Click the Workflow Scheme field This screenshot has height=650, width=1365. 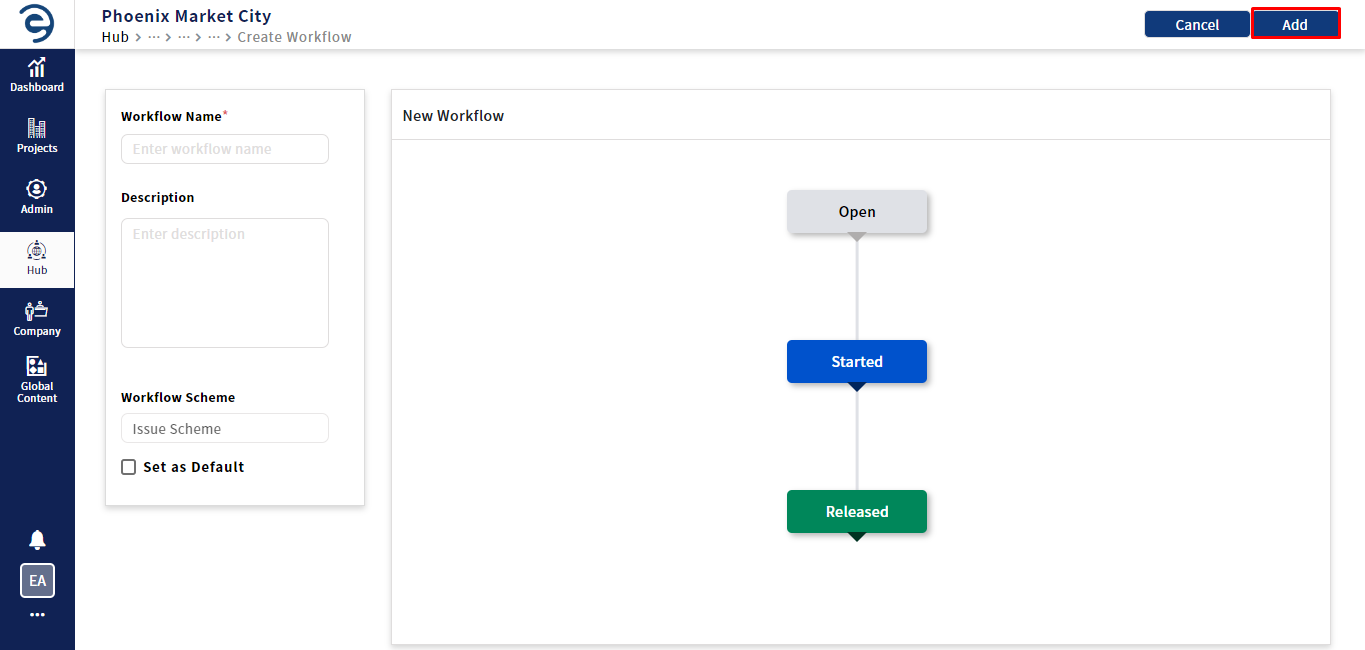(225, 428)
